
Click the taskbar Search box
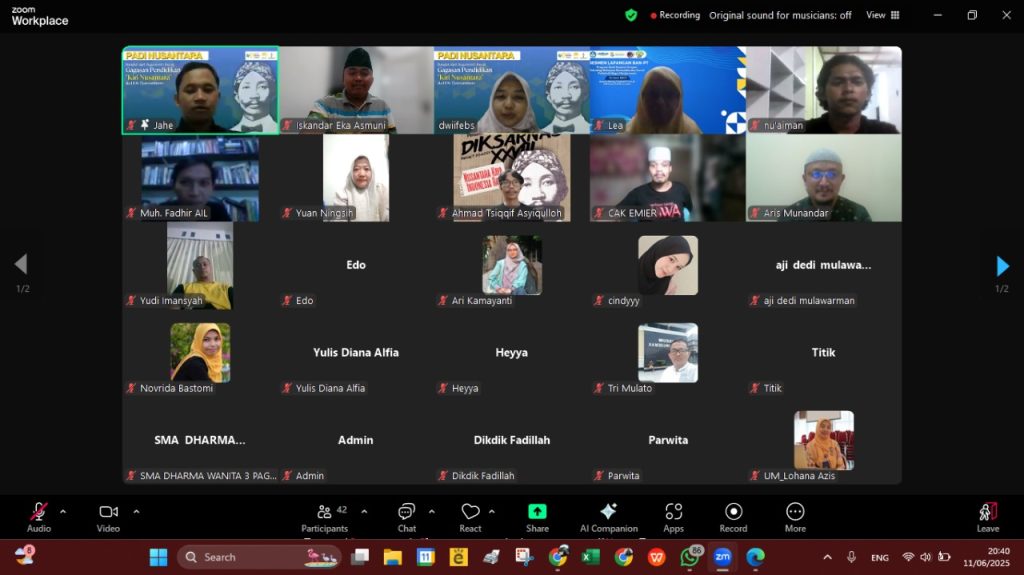click(260, 557)
